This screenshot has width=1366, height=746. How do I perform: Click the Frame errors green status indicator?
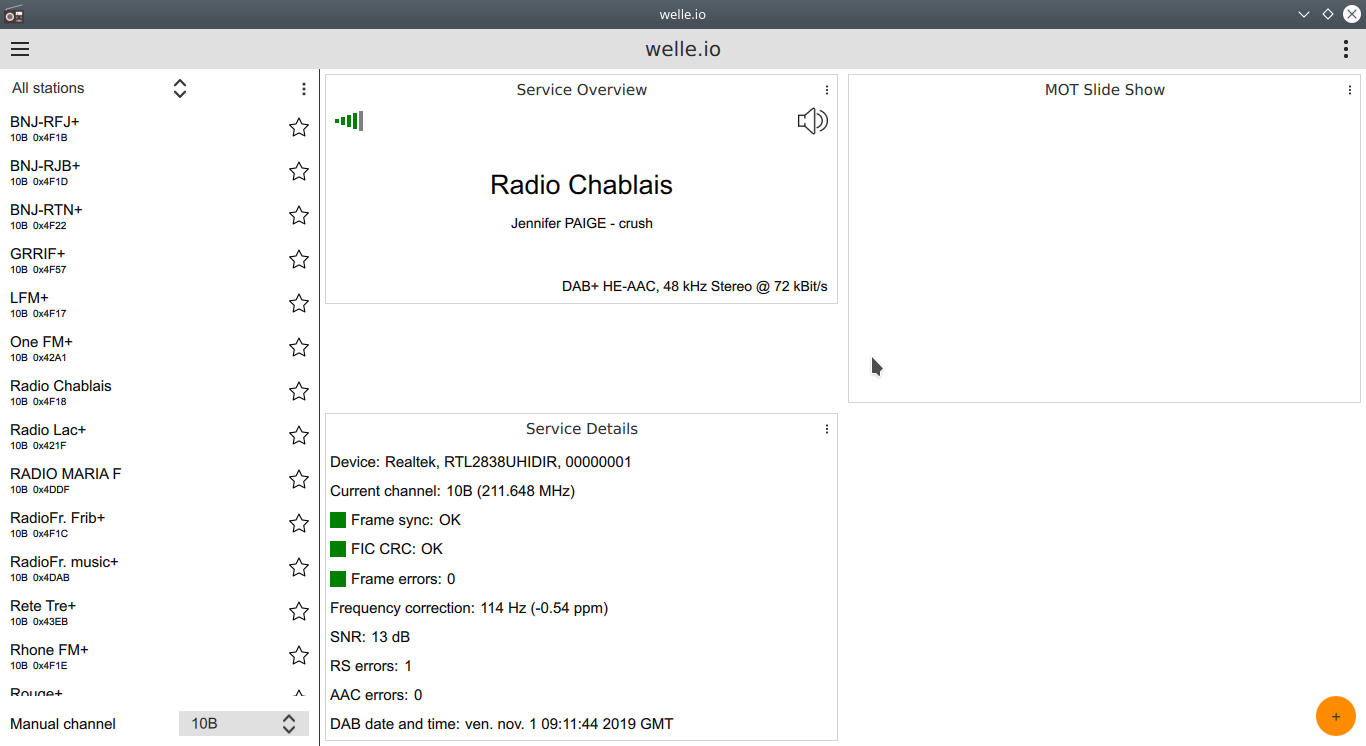pos(338,579)
